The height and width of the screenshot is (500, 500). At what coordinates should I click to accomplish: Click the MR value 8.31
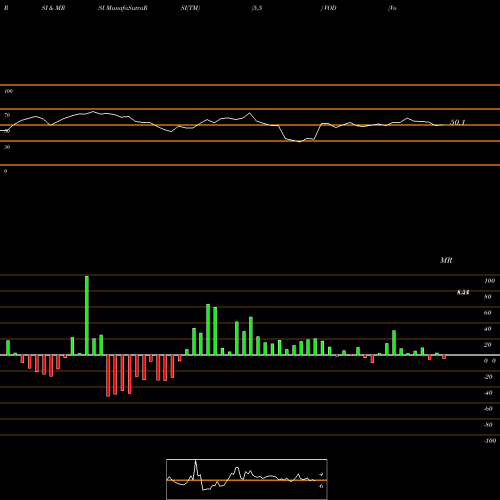(463, 293)
